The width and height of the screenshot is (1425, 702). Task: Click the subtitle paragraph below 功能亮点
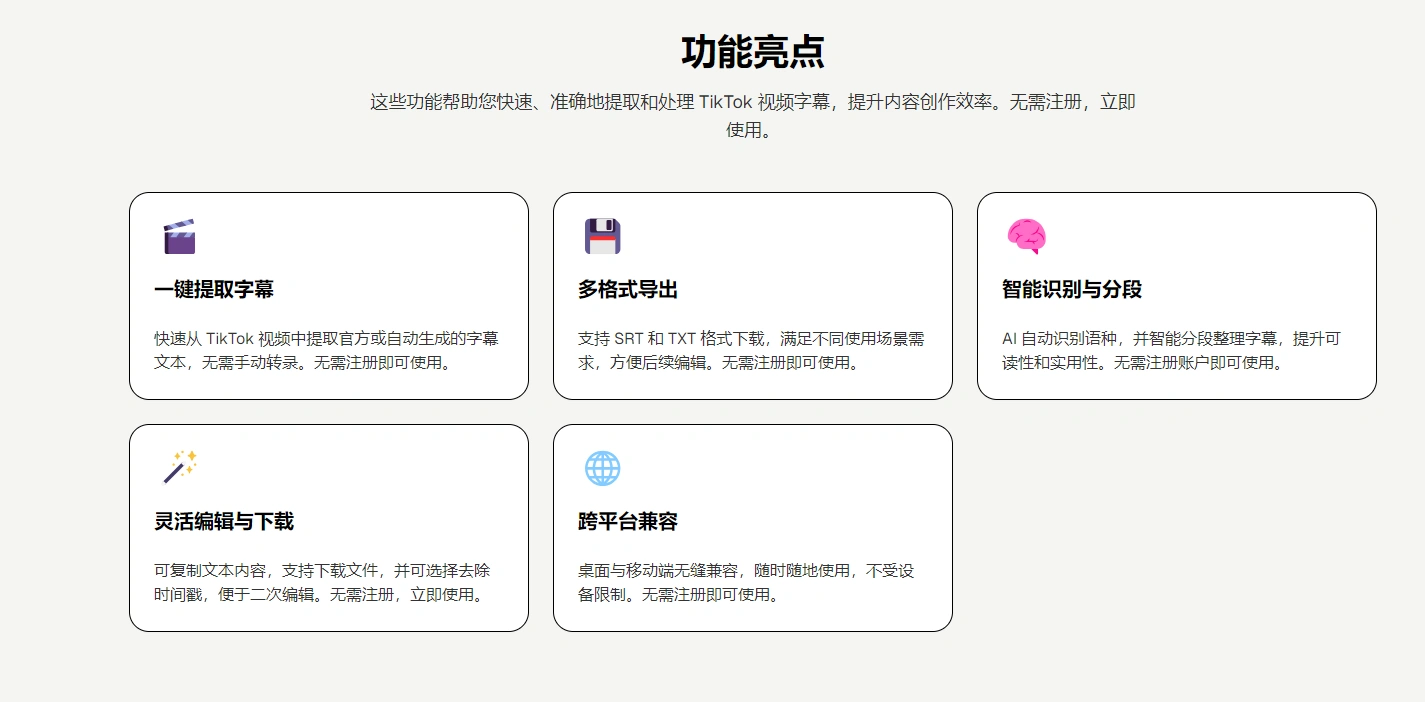point(753,113)
